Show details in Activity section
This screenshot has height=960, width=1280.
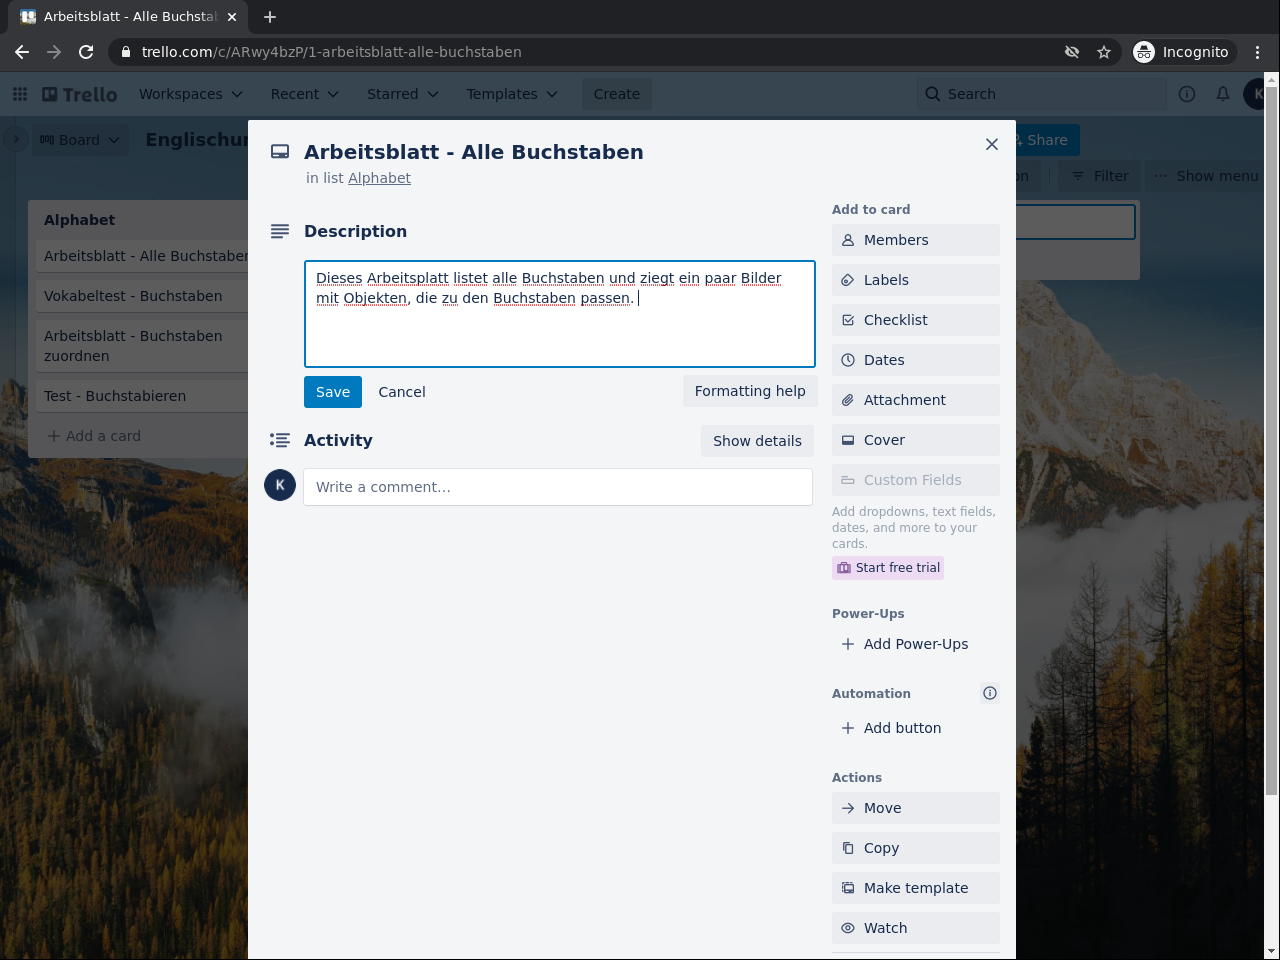(757, 441)
